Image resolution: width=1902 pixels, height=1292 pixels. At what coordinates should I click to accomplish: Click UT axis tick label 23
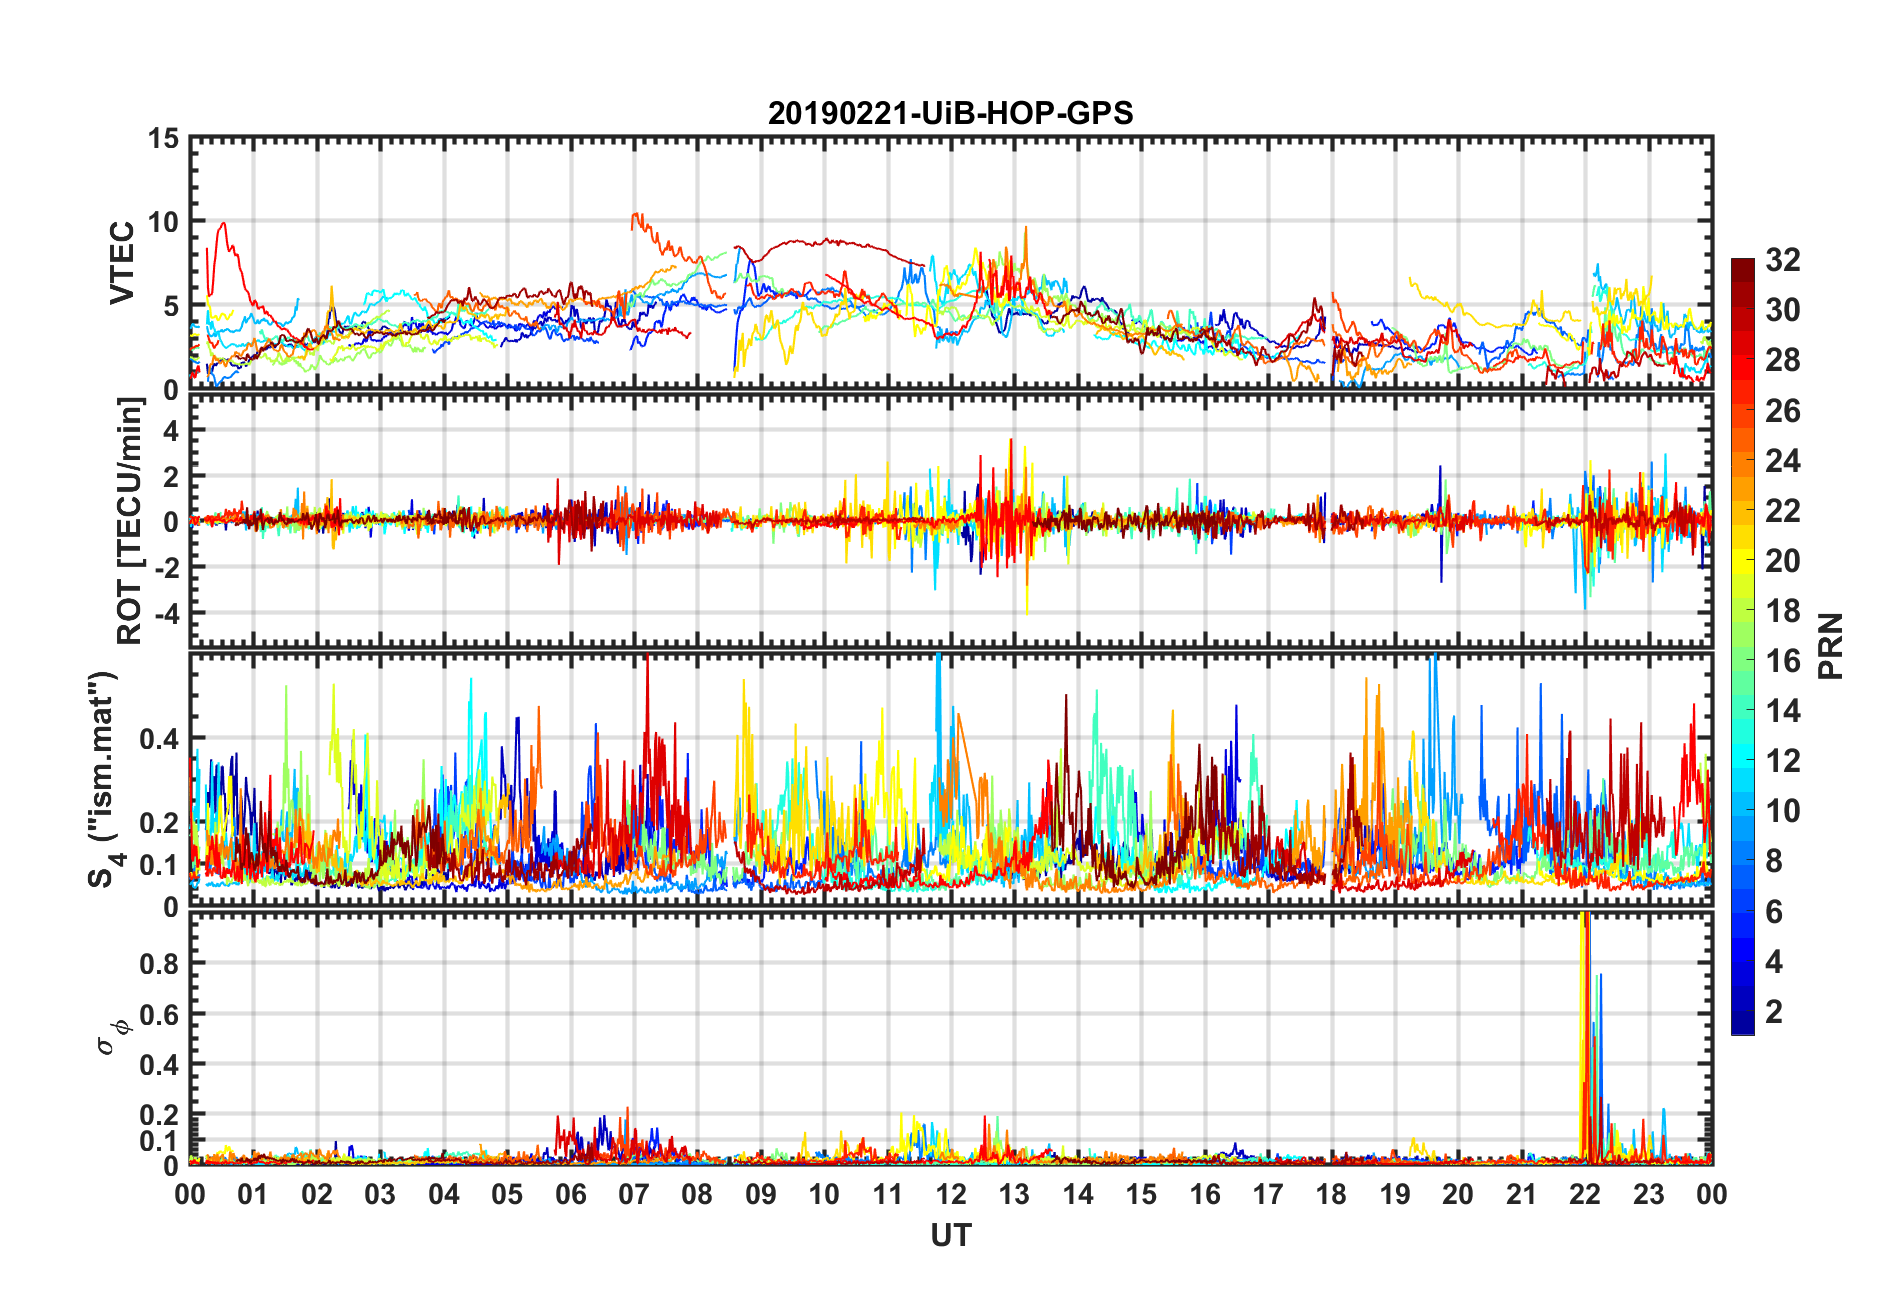pyautogui.click(x=1649, y=1194)
